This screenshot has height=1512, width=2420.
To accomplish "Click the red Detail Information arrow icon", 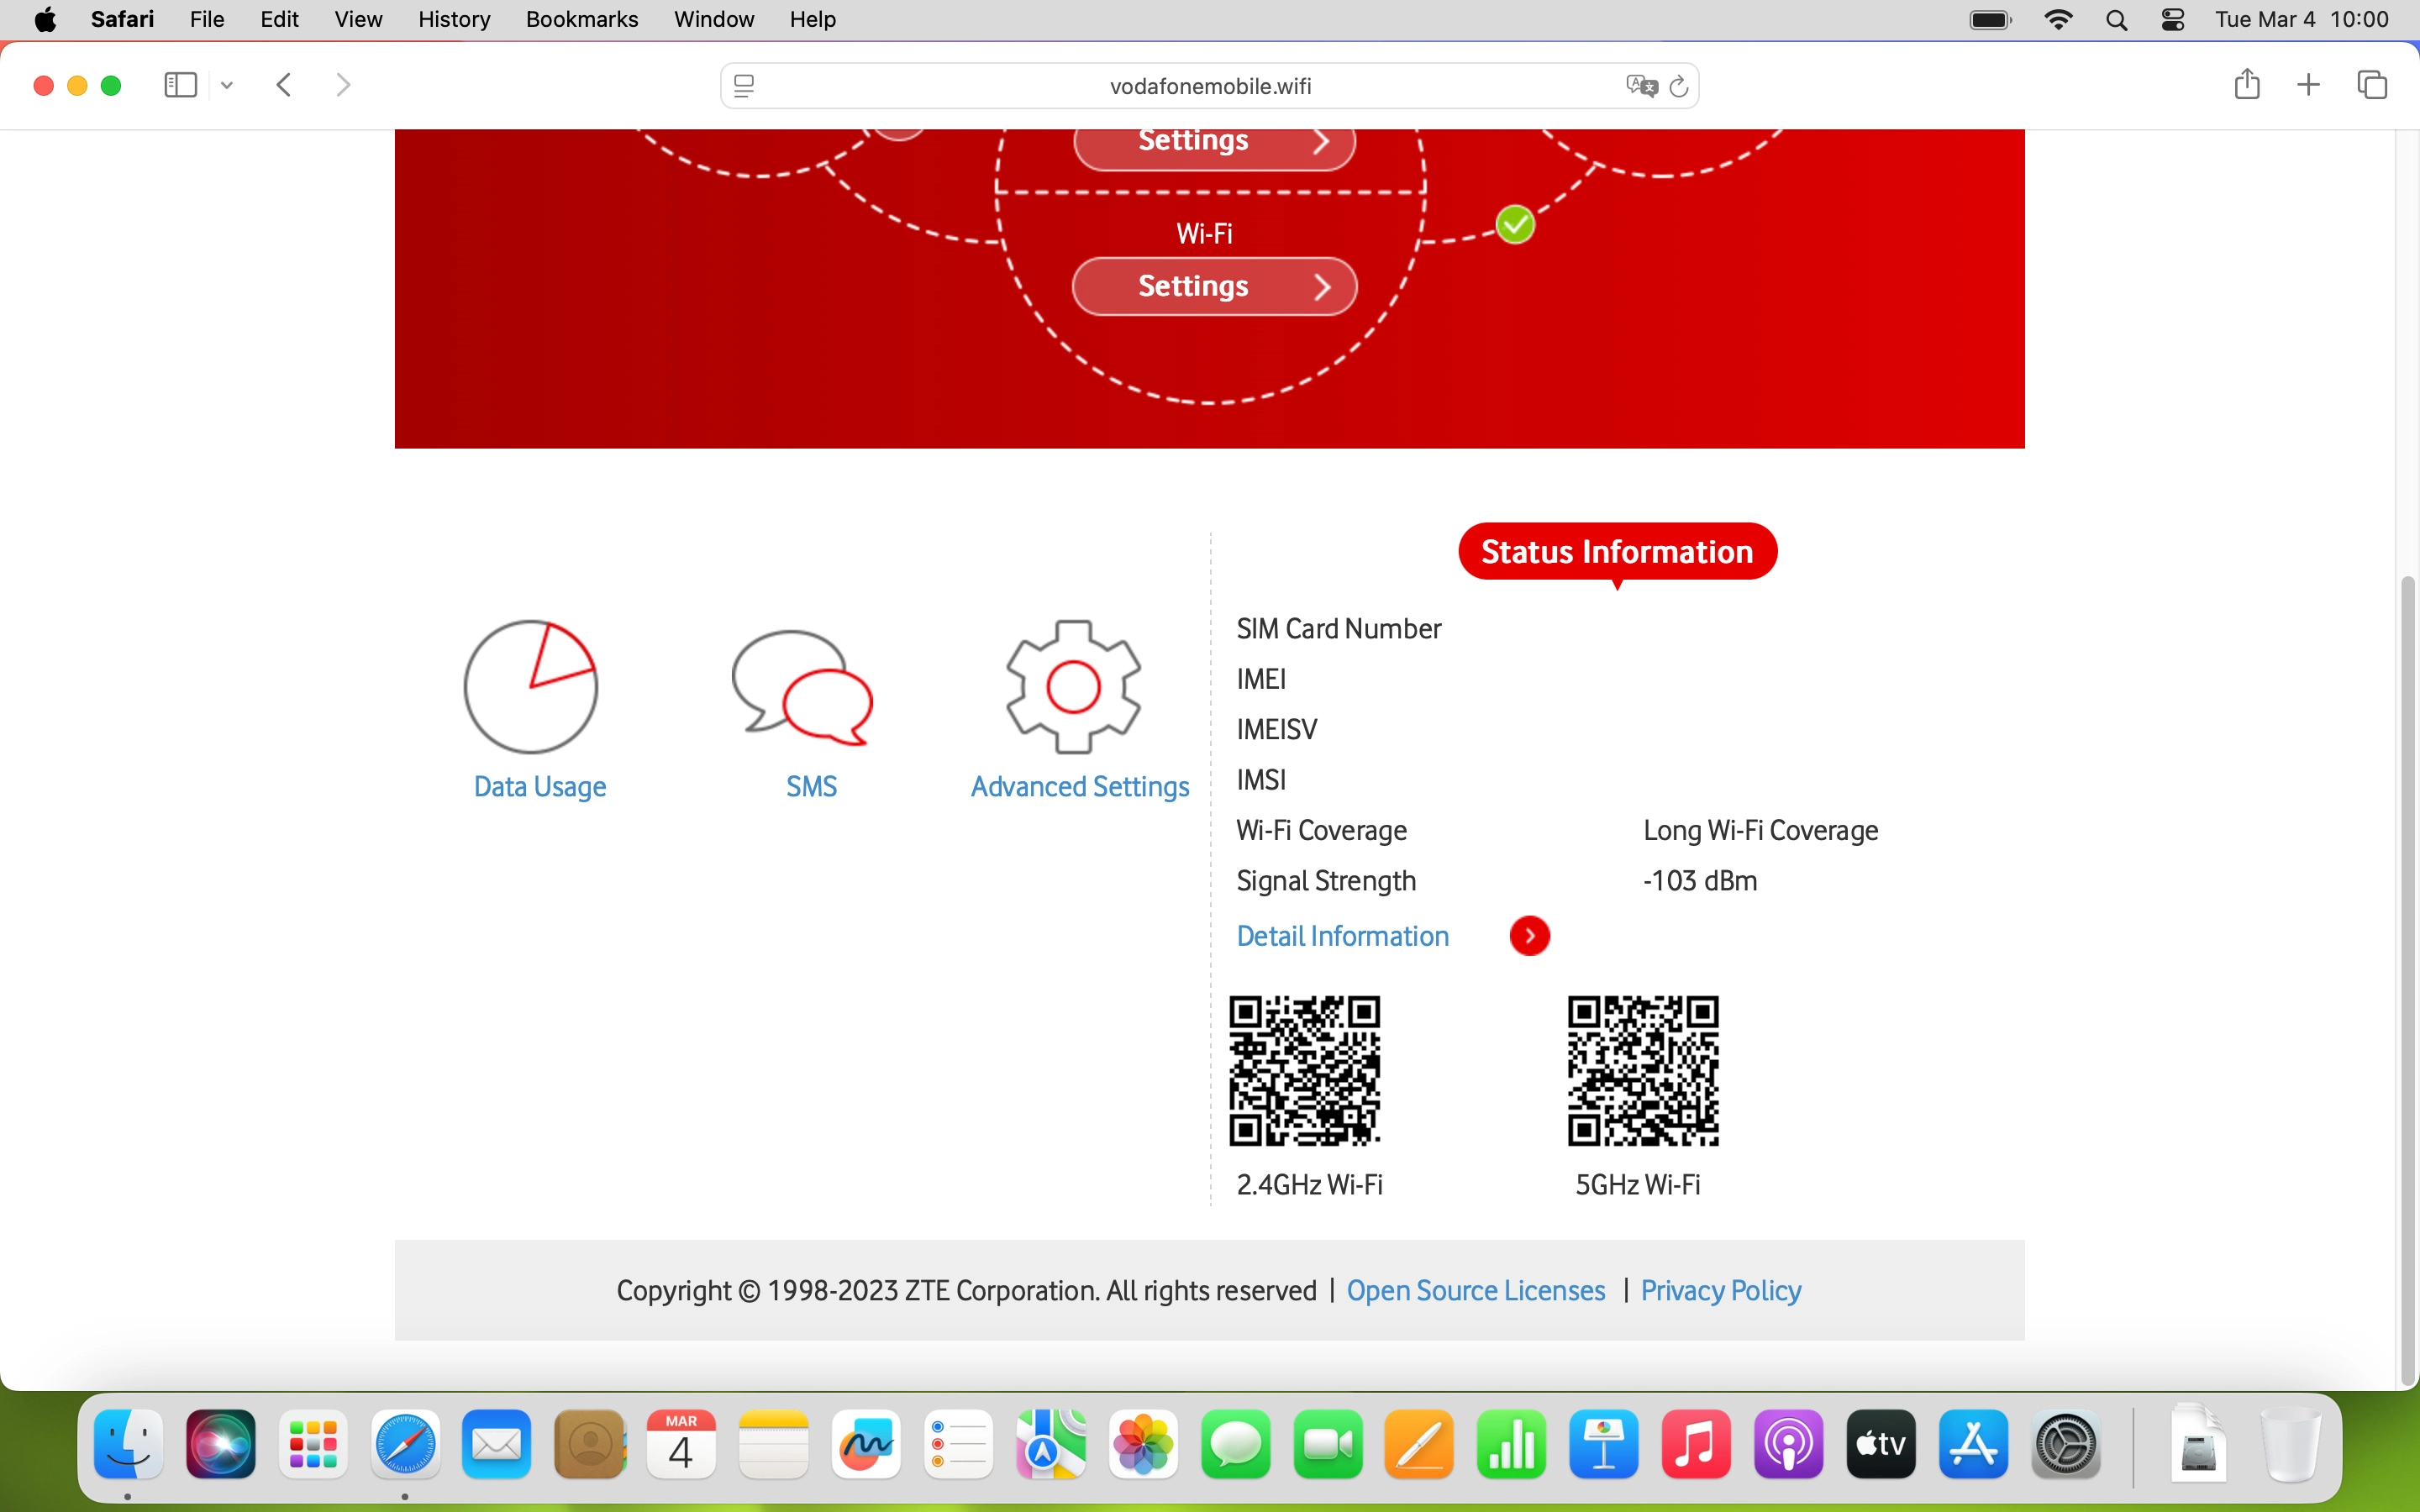I will [x=1529, y=936].
